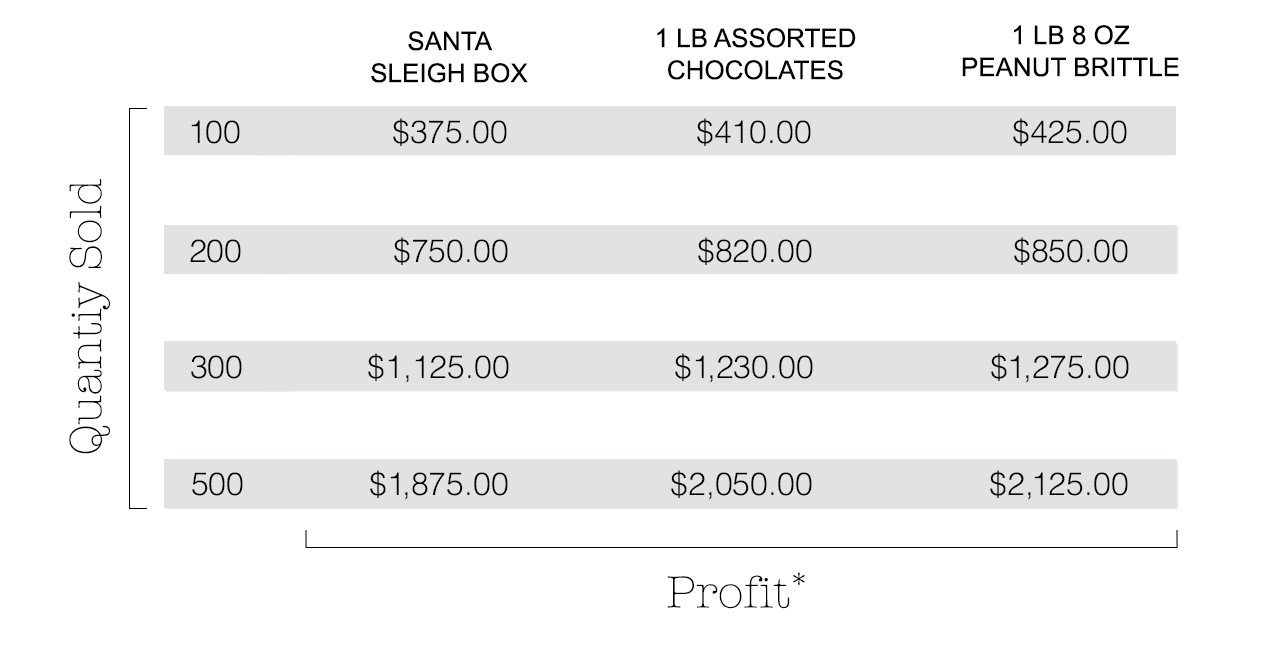
Task: Click the 1 LB Assorted Chocolates header
Action: (755, 55)
